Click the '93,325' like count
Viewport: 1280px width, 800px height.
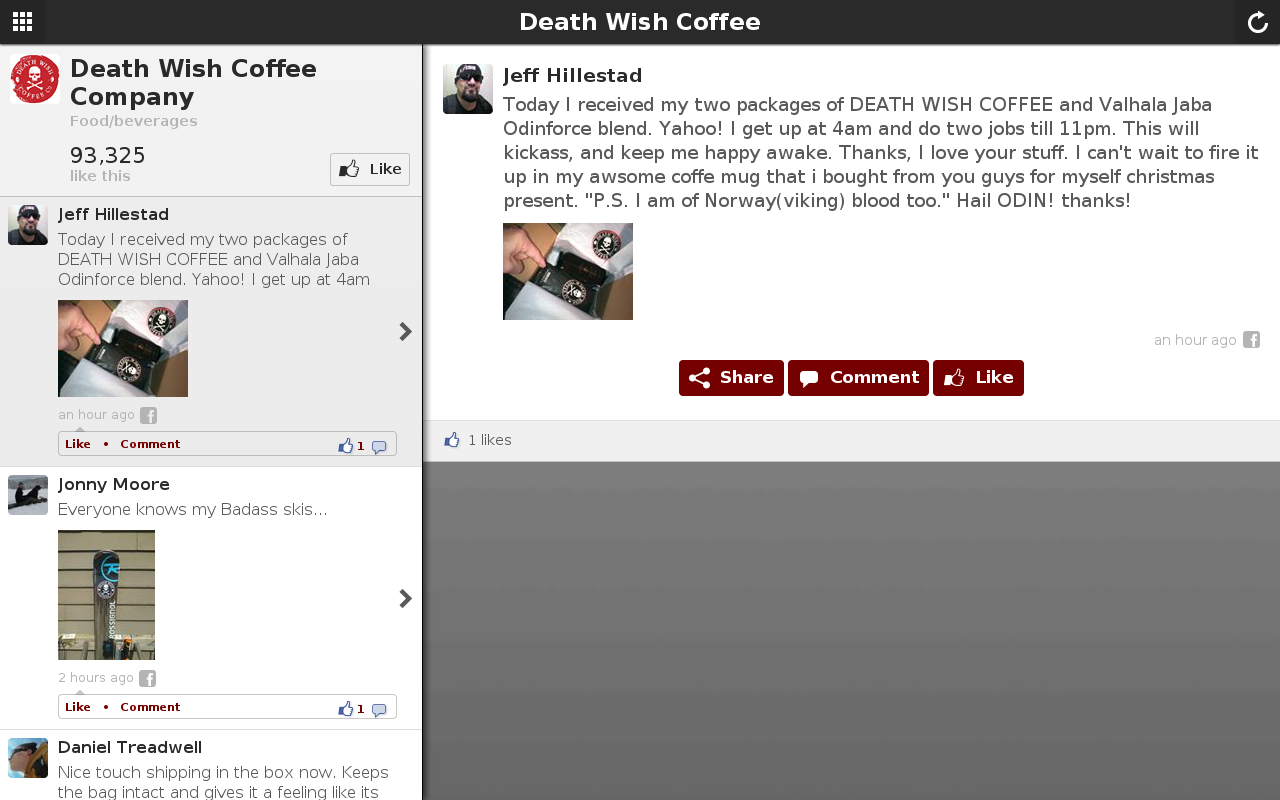(x=108, y=156)
